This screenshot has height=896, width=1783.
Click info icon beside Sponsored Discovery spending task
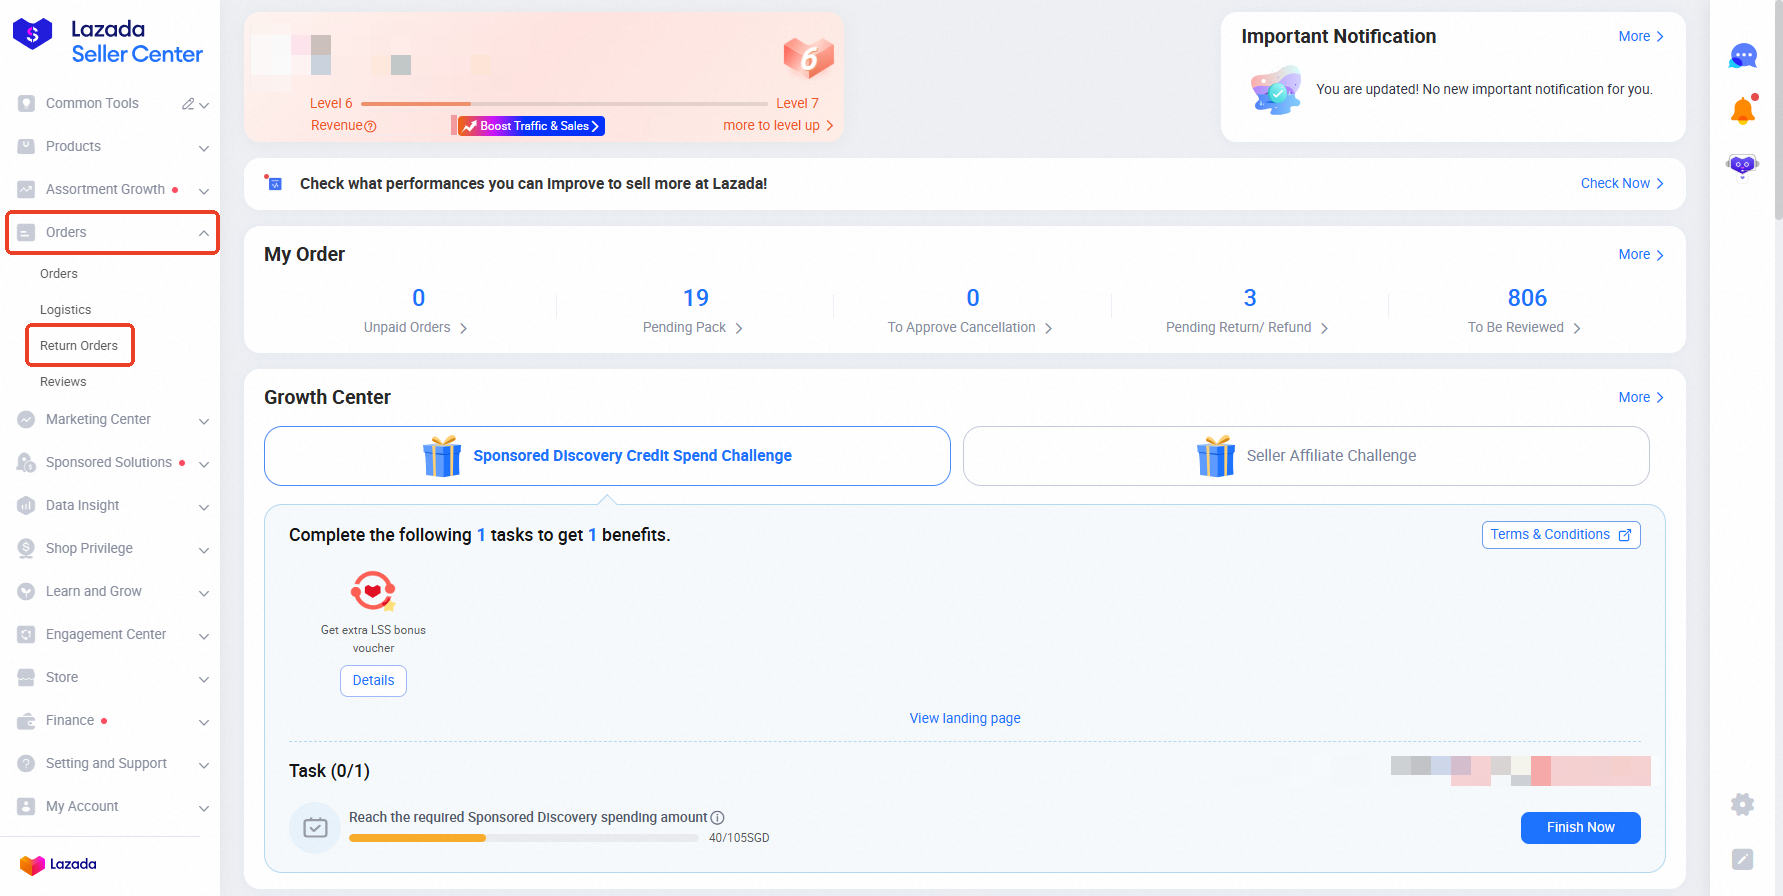[x=717, y=818]
